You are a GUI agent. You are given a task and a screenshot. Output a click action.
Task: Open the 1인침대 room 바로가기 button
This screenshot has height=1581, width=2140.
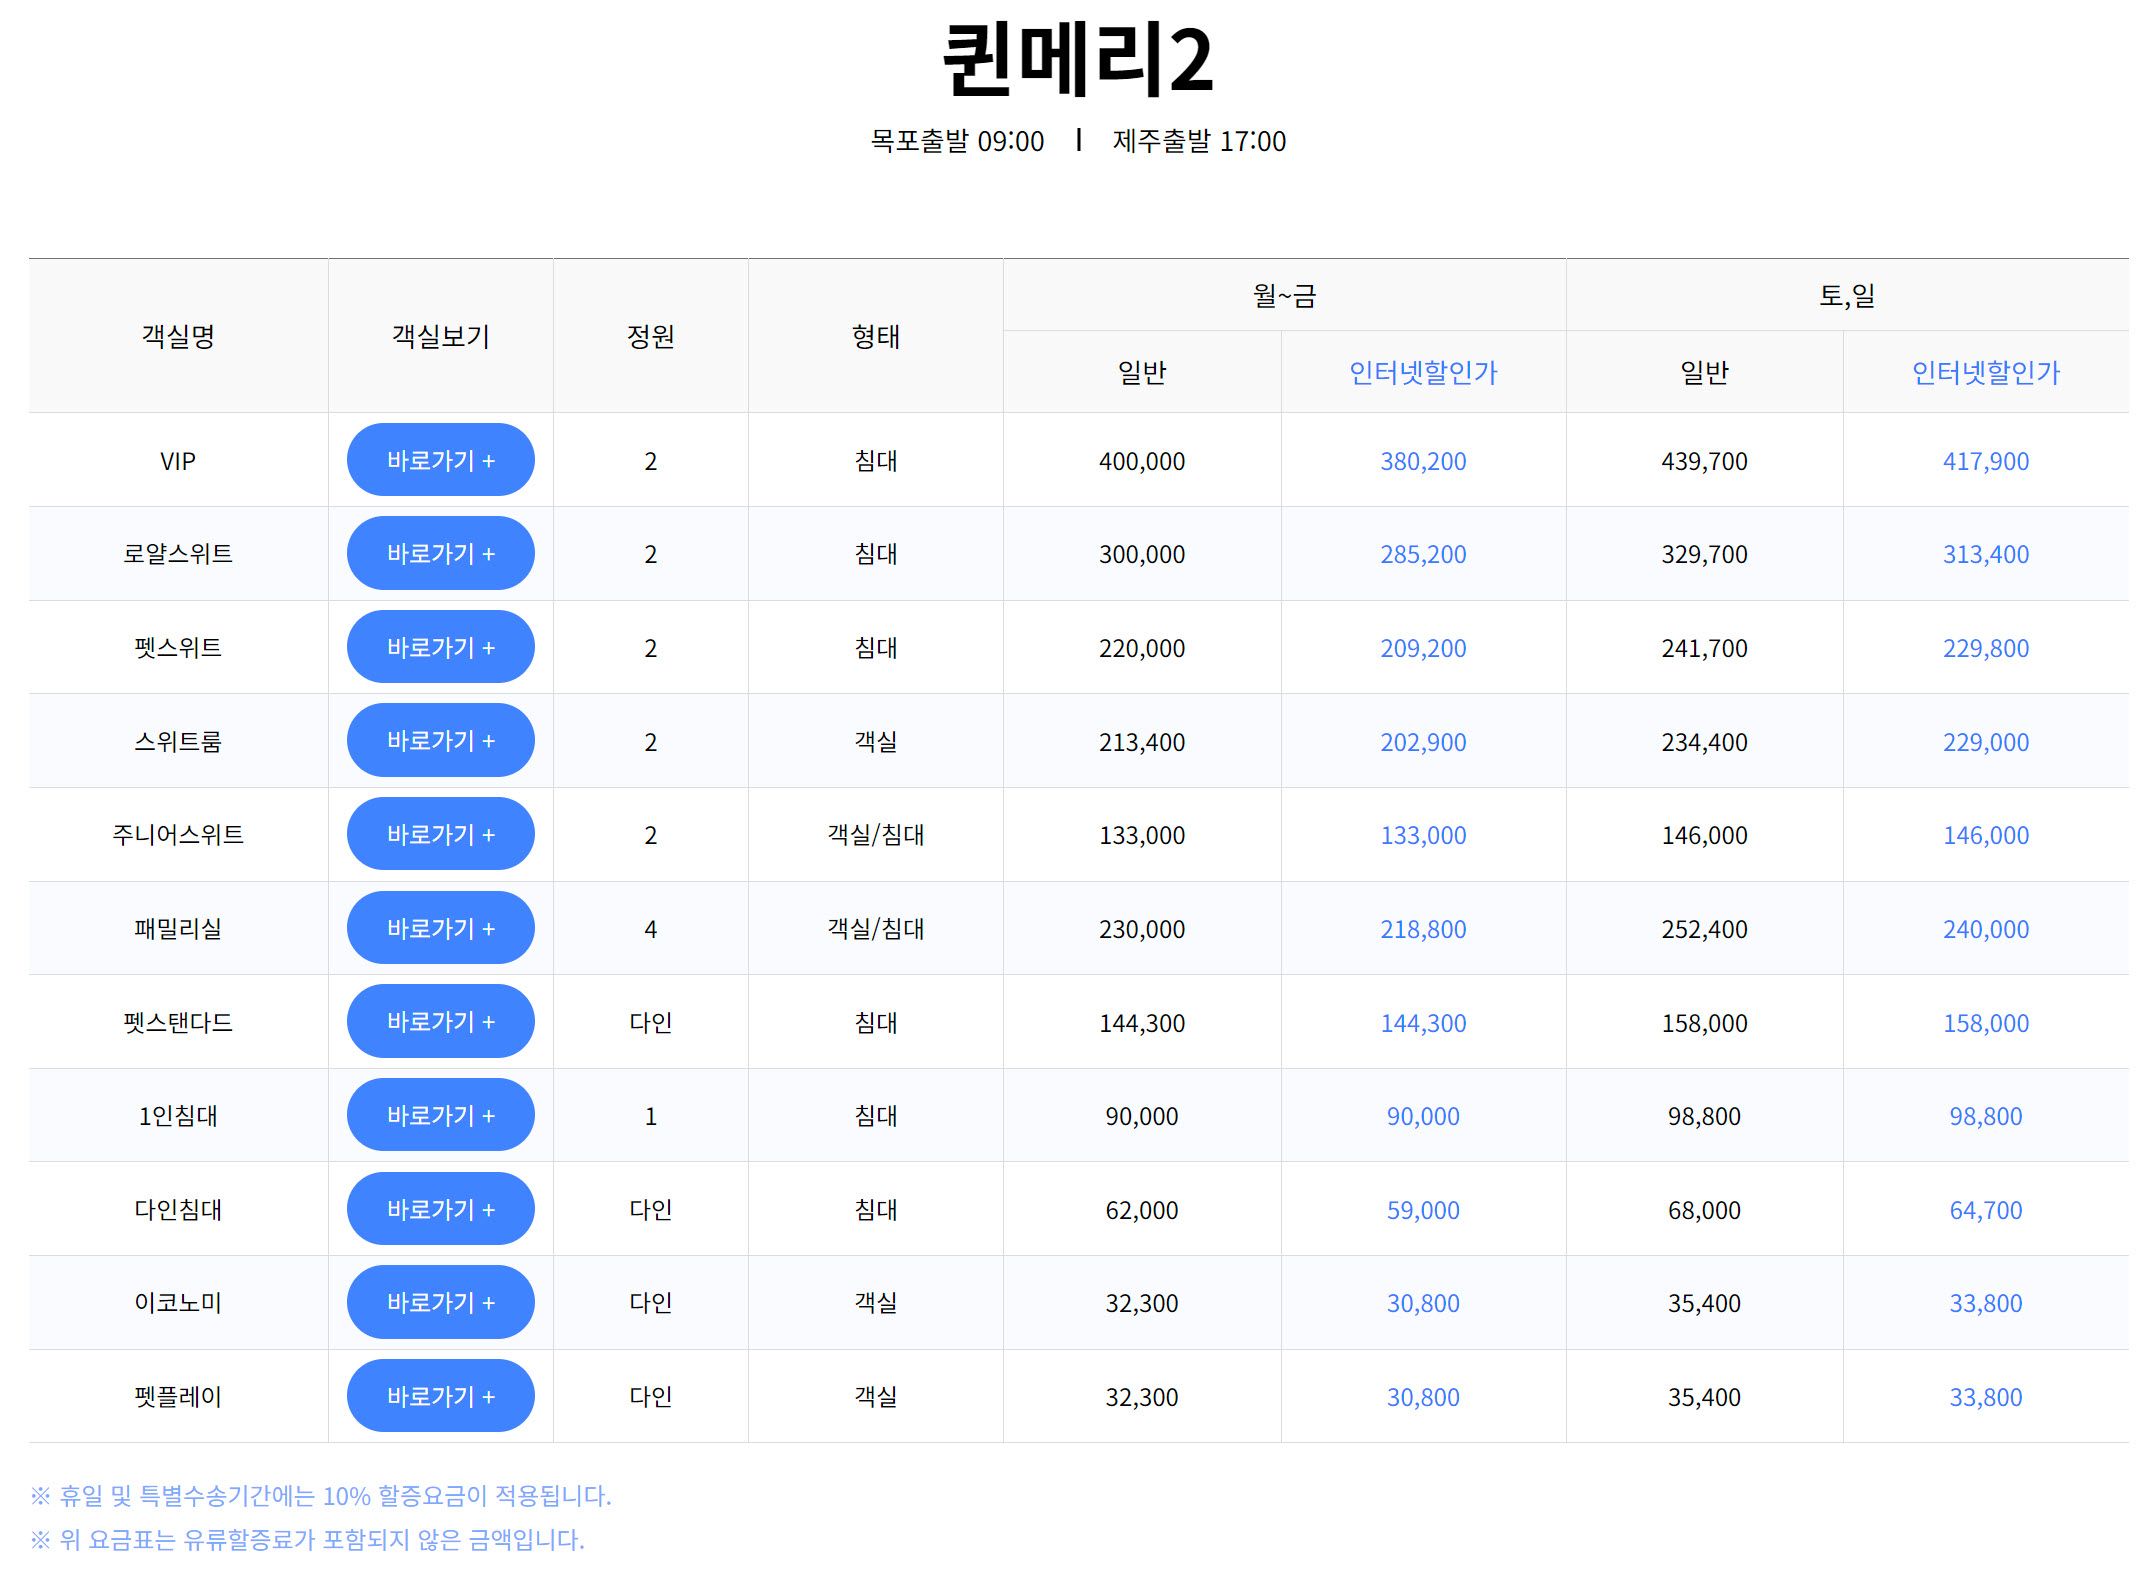tap(440, 1115)
